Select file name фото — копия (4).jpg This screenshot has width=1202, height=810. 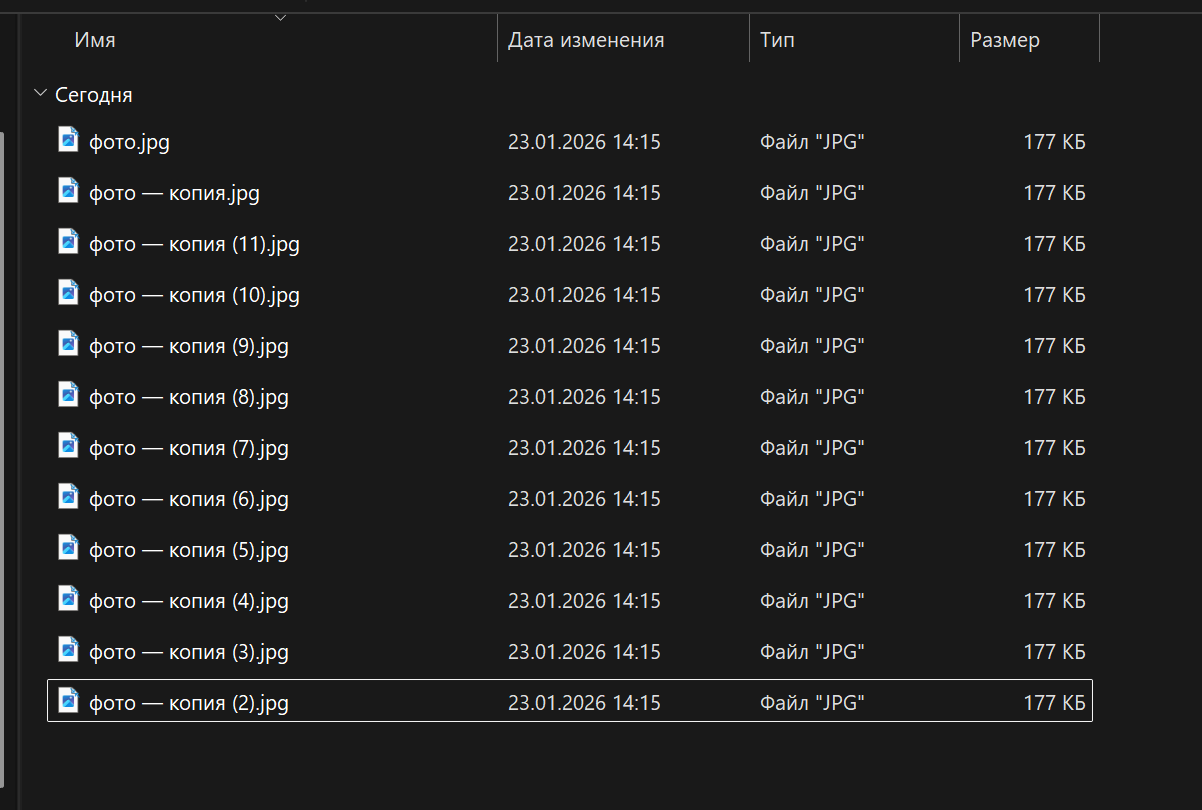click(x=189, y=601)
